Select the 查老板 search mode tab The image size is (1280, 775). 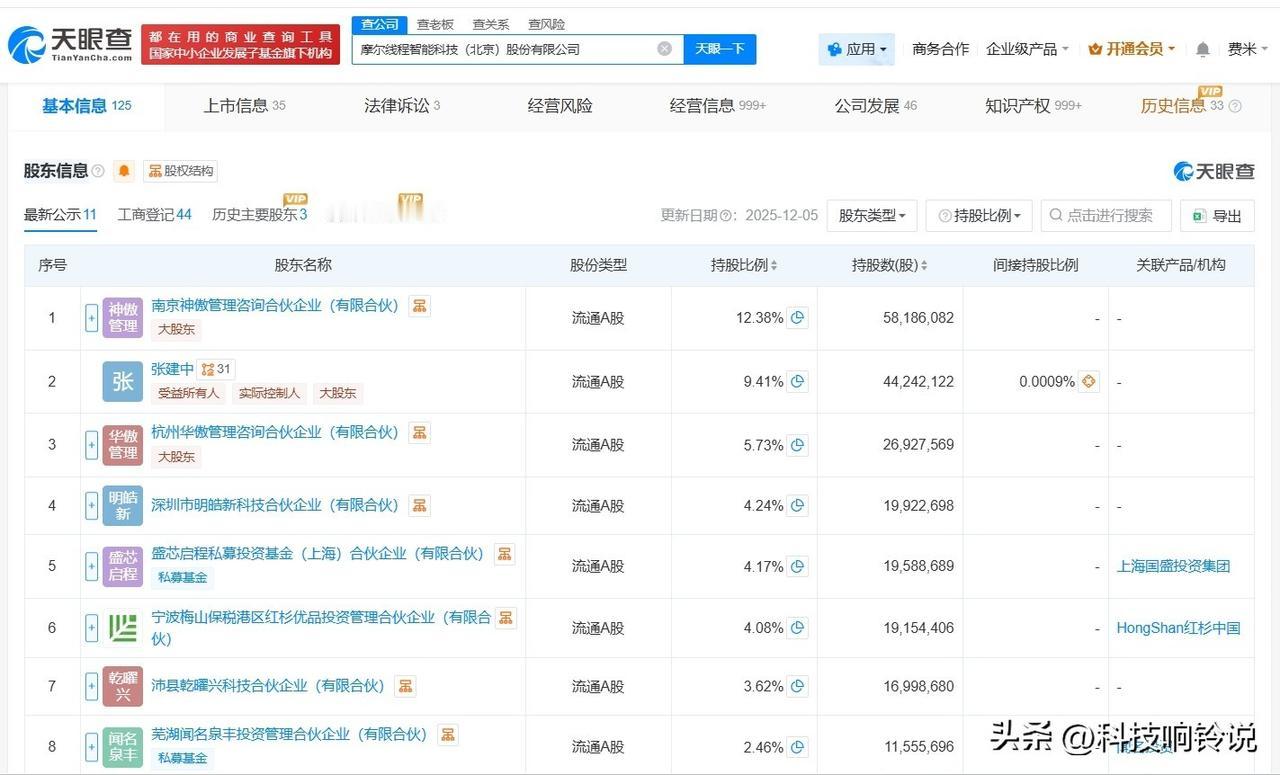(x=435, y=24)
